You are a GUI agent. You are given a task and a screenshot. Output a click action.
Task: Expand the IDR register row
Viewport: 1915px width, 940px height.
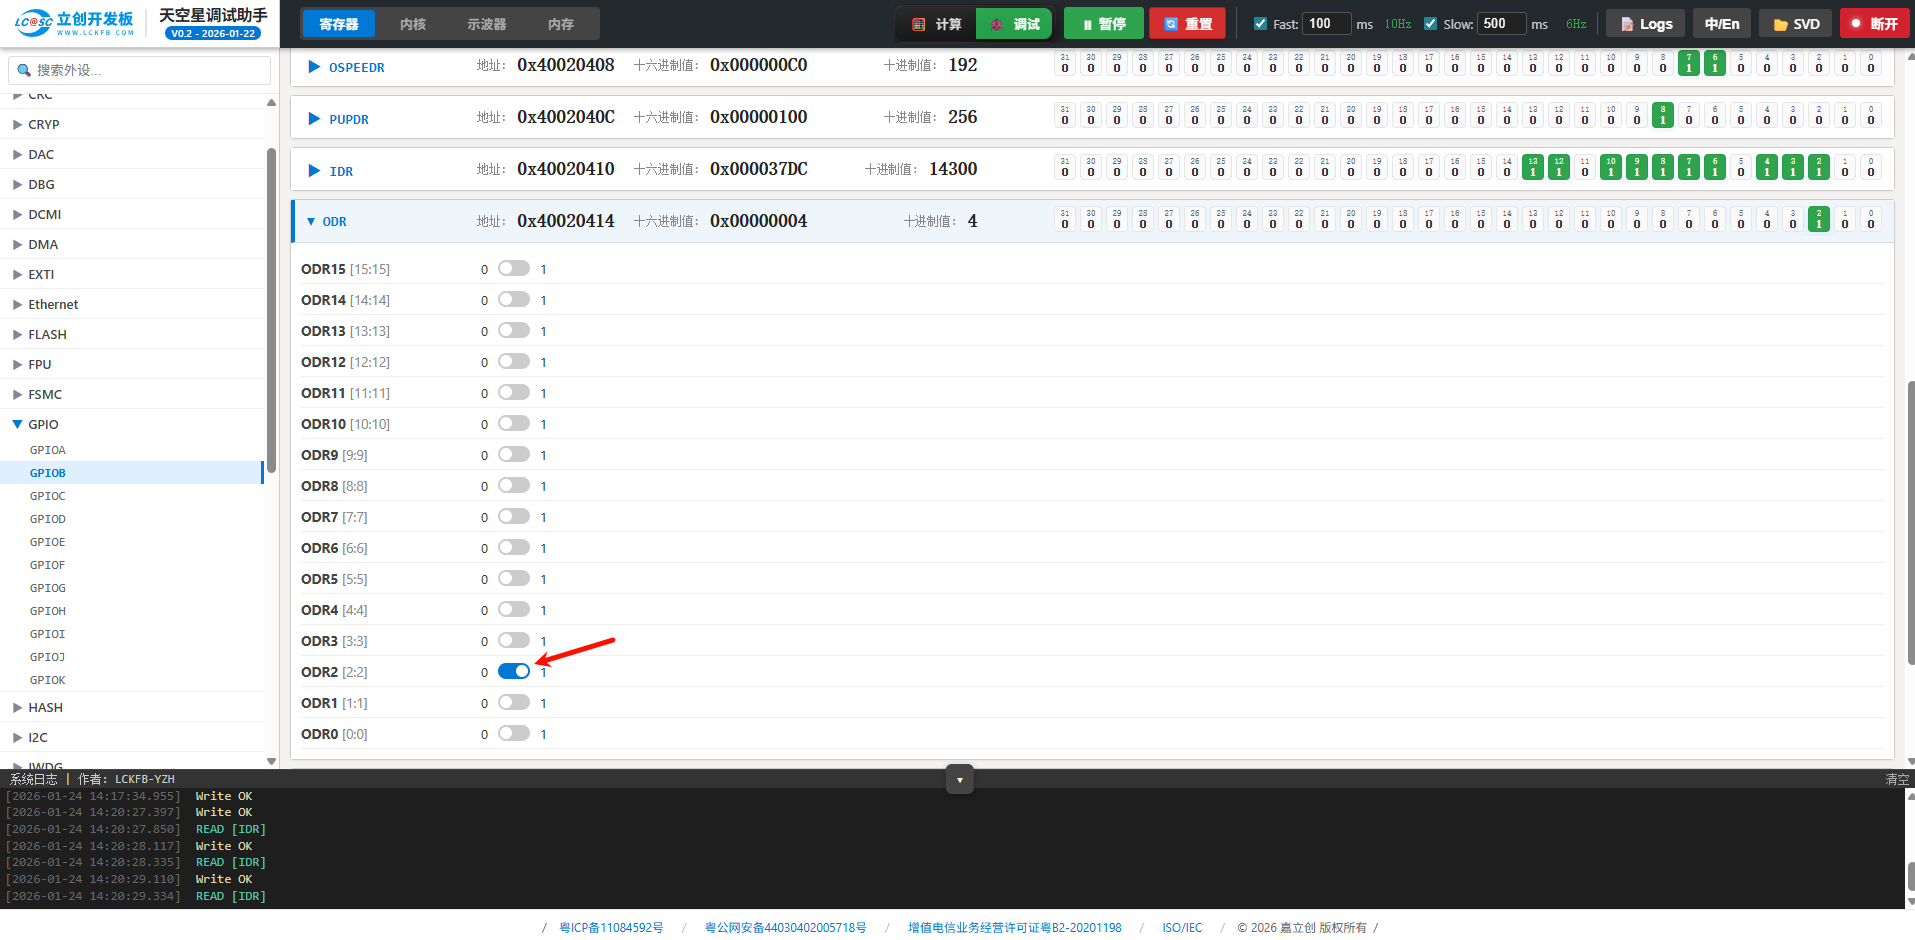(314, 171)
